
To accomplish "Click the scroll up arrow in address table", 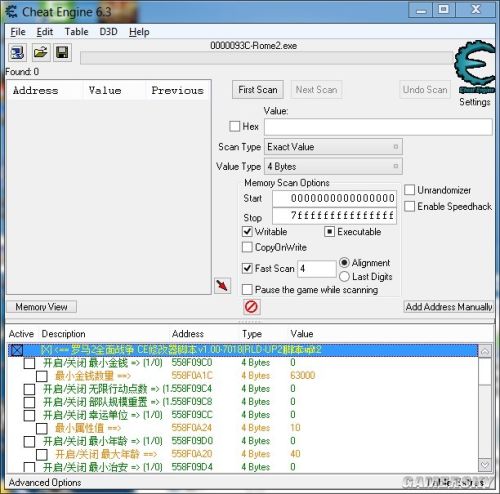I will [485, 351].
